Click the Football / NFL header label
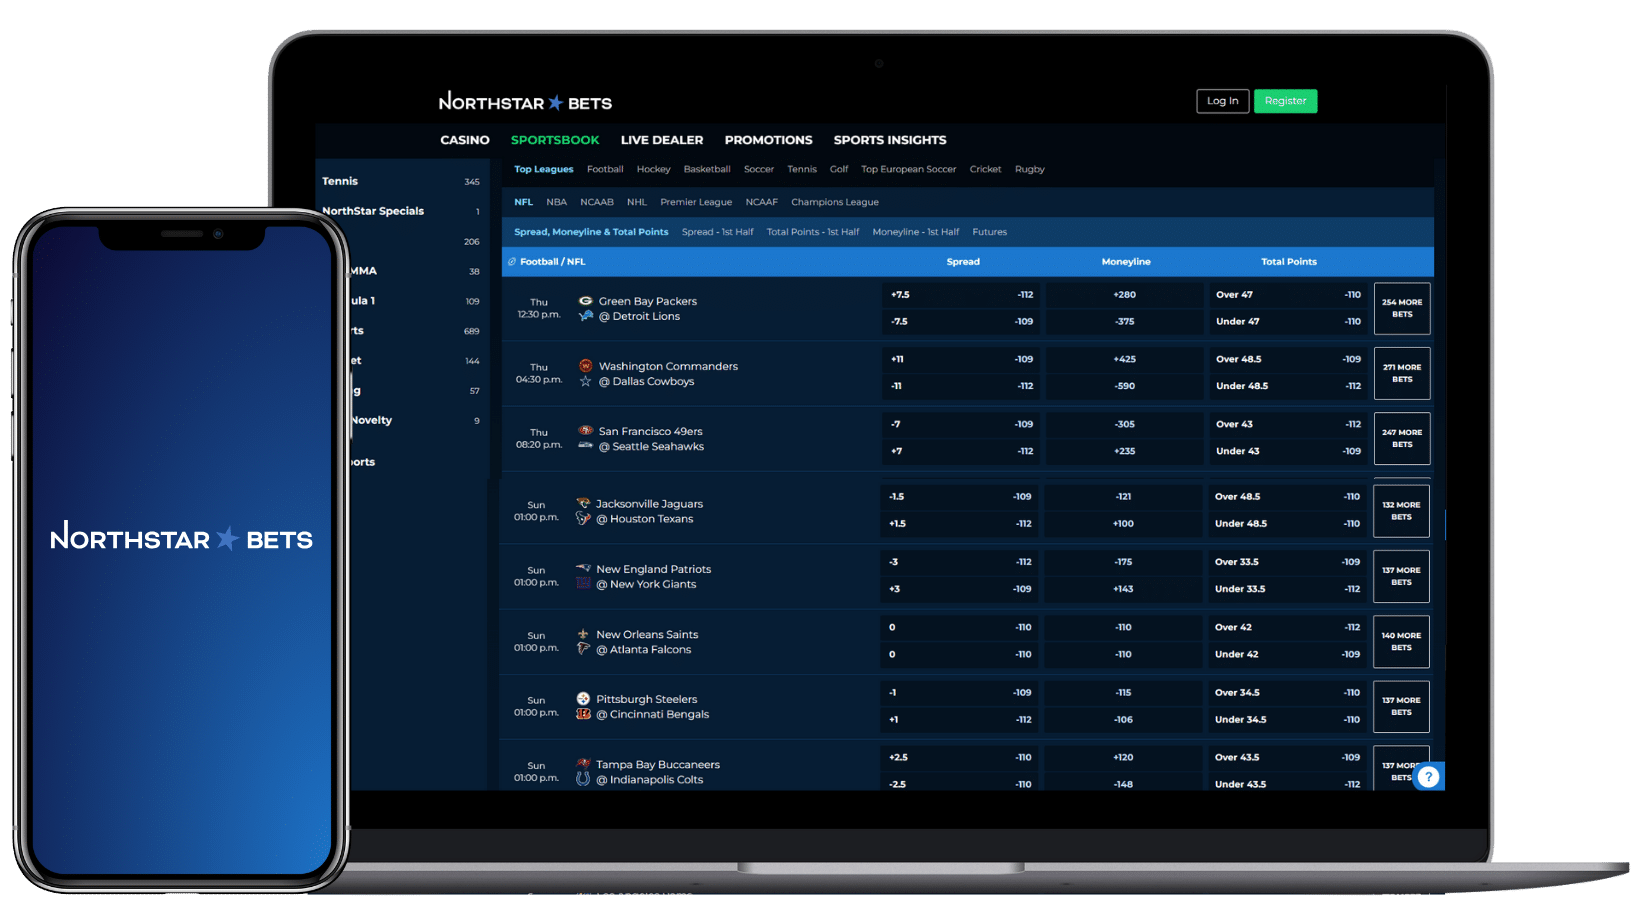Viewport: 1640px width, 924px height. (x=552, y=262)
